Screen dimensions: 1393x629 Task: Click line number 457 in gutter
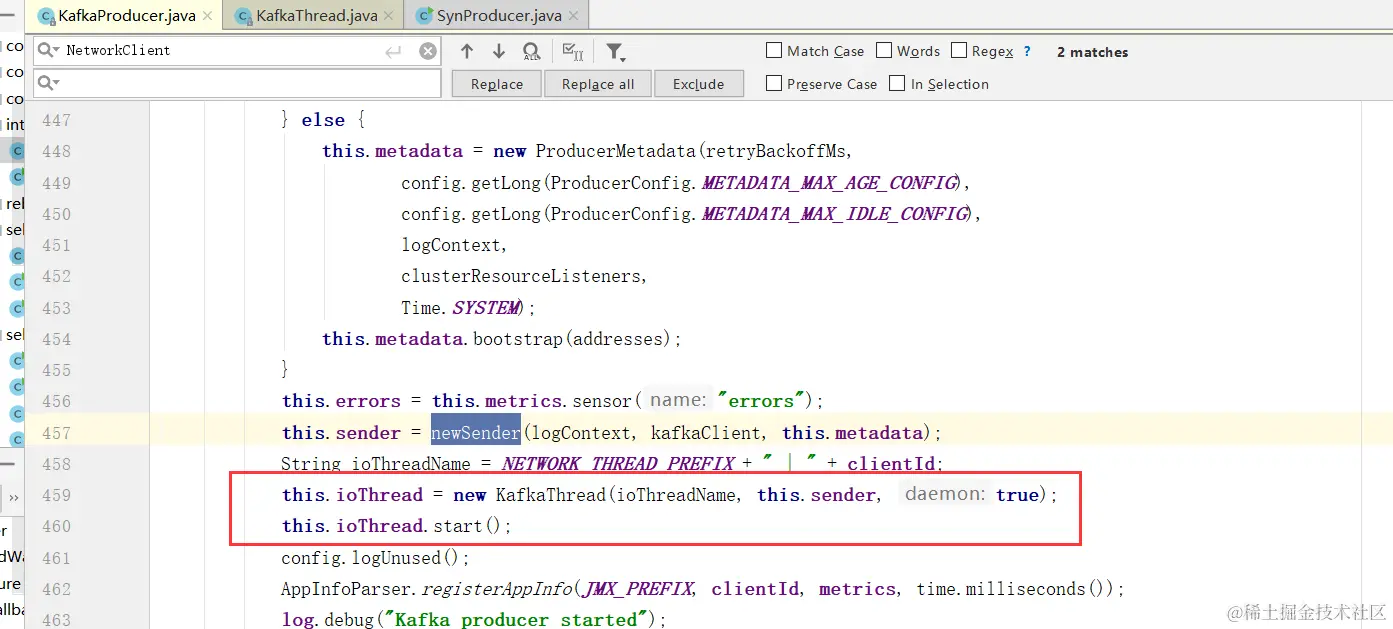(x=57, y=433)
